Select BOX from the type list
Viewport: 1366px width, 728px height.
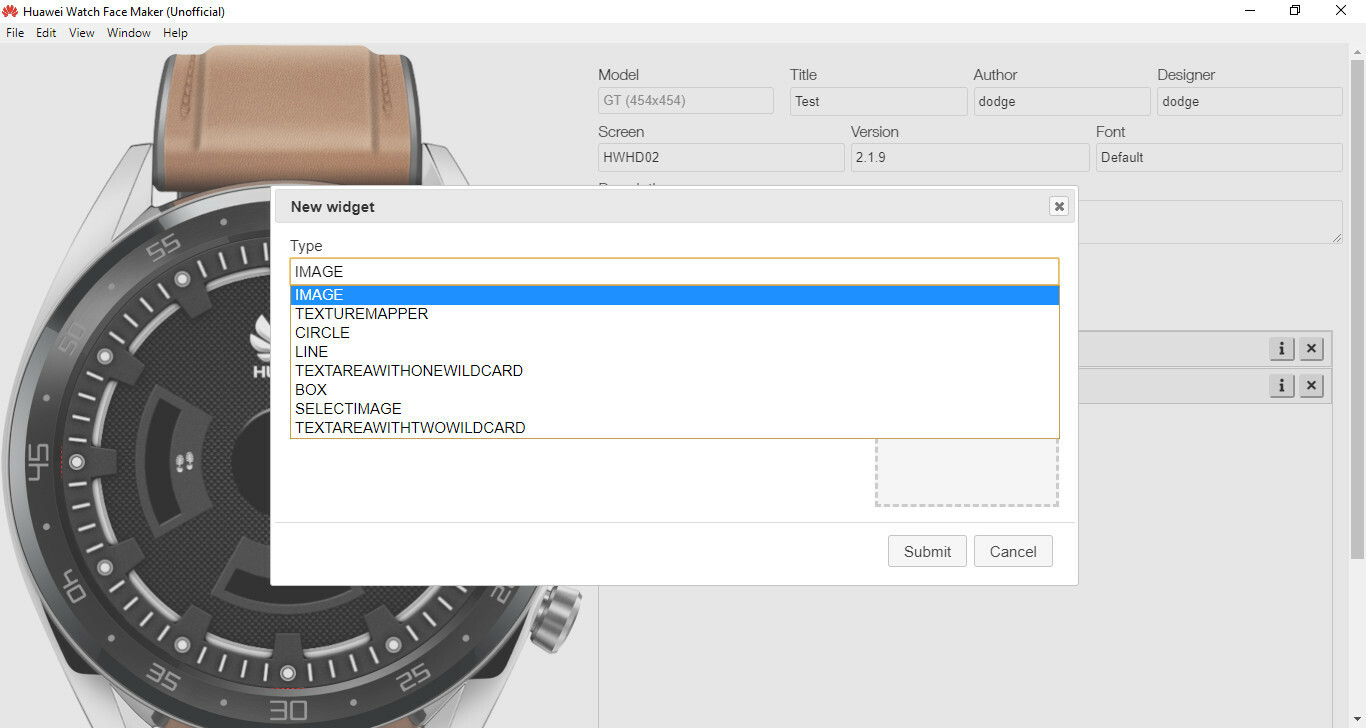(x=674, y=390)
